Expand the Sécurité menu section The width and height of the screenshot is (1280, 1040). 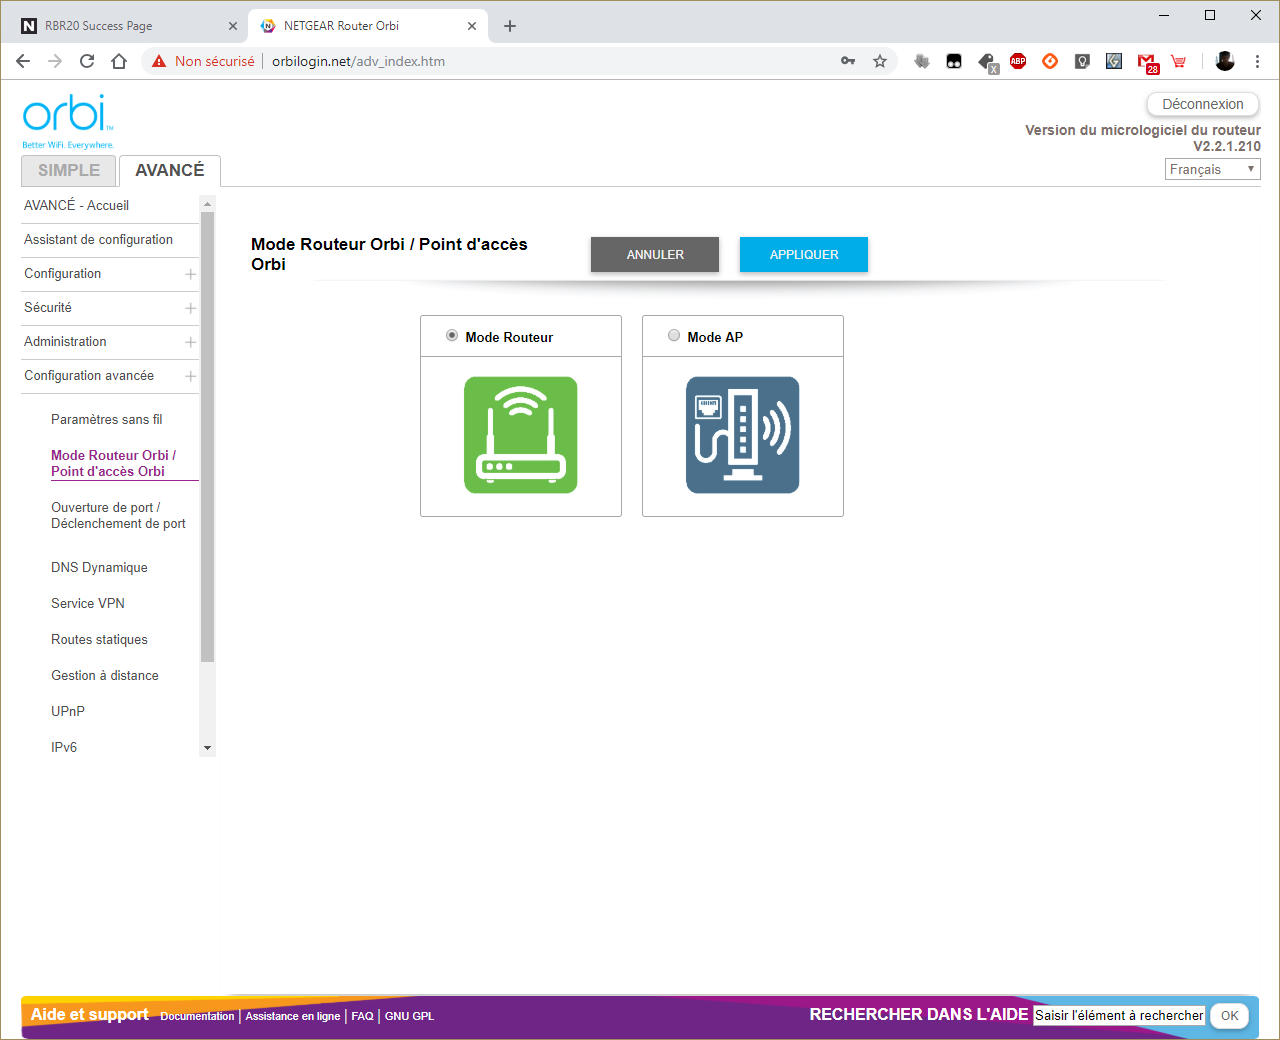tap(190, 308)
